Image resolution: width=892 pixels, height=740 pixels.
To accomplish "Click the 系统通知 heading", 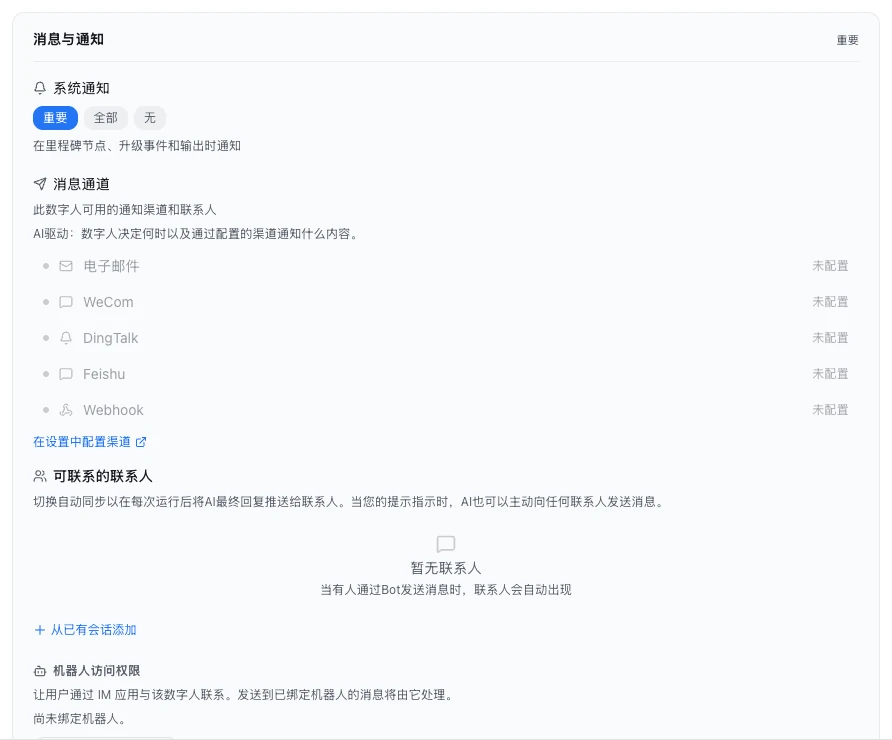I will click(81, 88).
